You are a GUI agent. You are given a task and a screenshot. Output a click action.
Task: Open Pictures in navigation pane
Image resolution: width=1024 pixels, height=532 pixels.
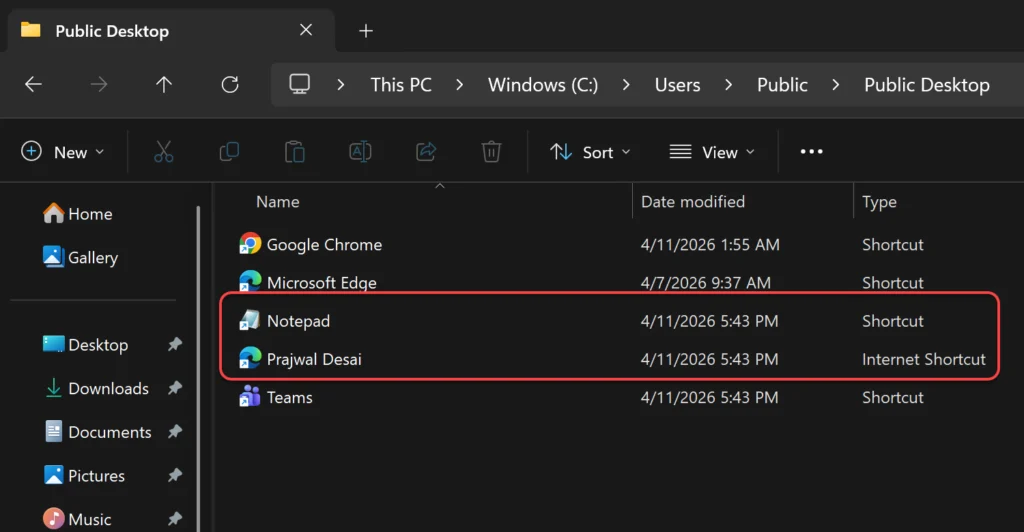84,475
